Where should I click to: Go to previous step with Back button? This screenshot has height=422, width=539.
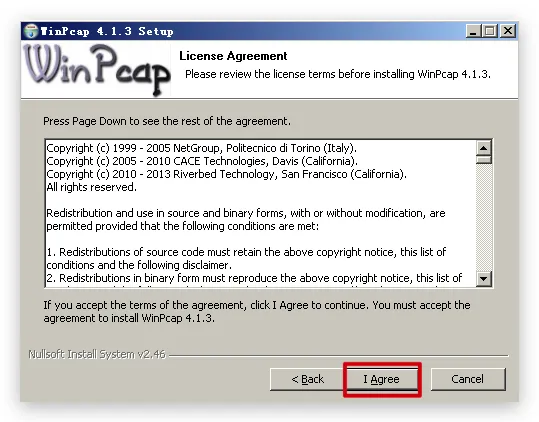click(x=307, y=379)
